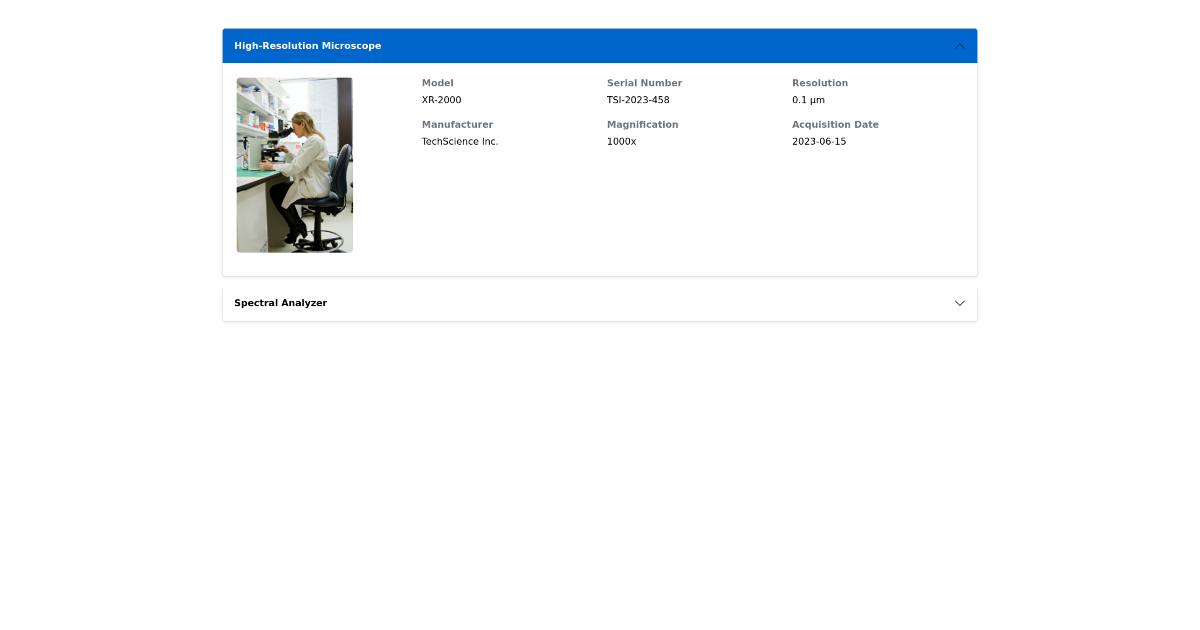Open the Spectral Analyzer accordion header
The height and width of the screenshot is (630, 1200).
pyautogui.click(x=600, y=303)
